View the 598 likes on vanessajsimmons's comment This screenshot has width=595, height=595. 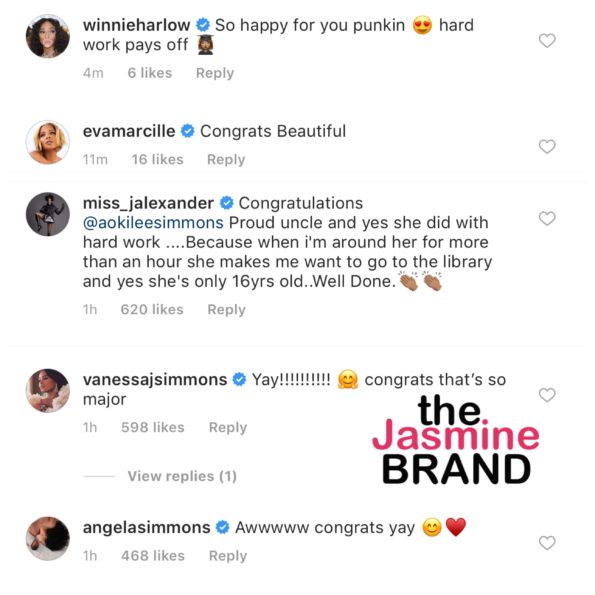coord(153,427)
